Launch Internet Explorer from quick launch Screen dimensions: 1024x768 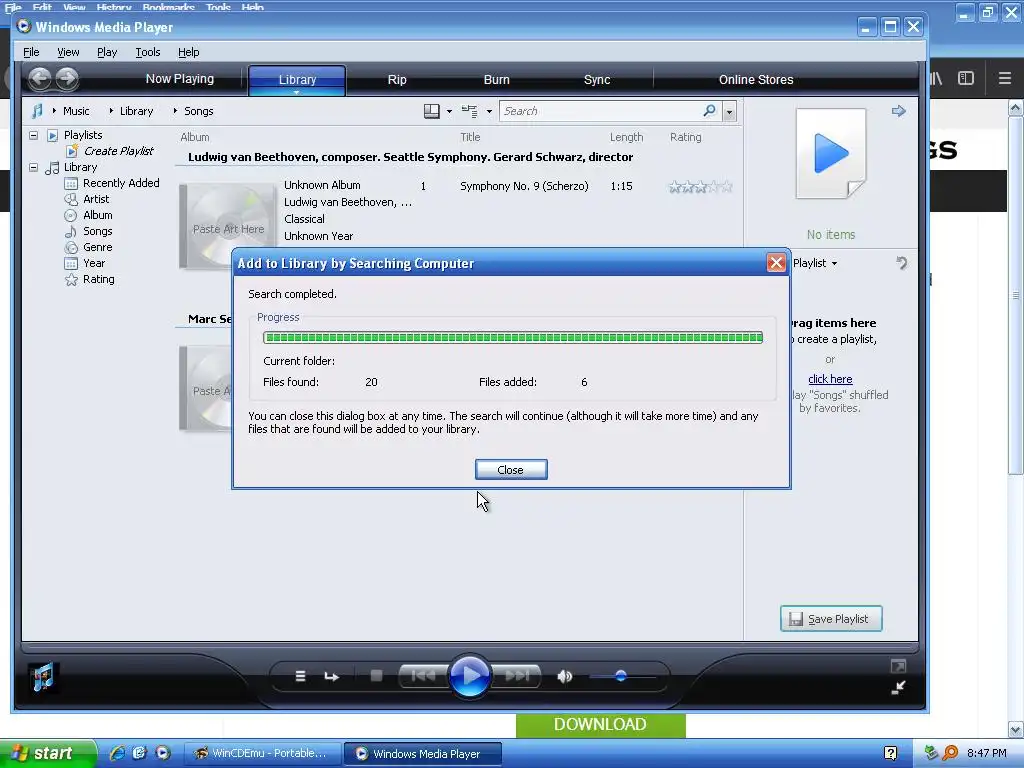pyautogui.click(x=118, y=753)
